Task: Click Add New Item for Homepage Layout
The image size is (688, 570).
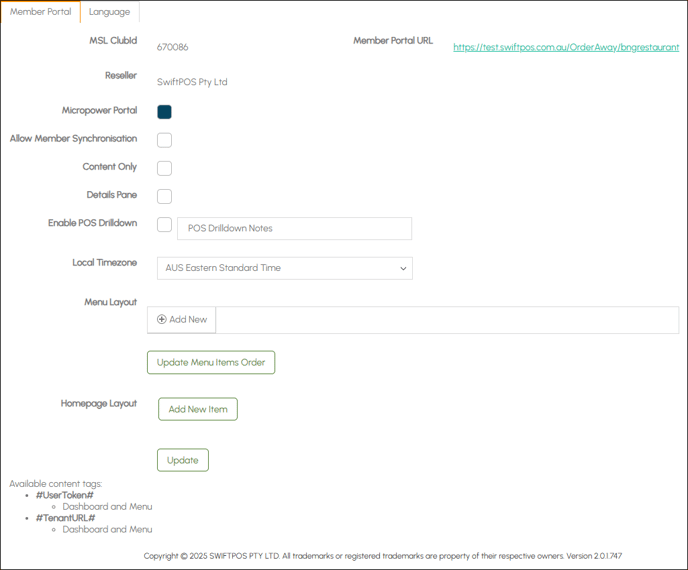Action: (x=198, y=409)
